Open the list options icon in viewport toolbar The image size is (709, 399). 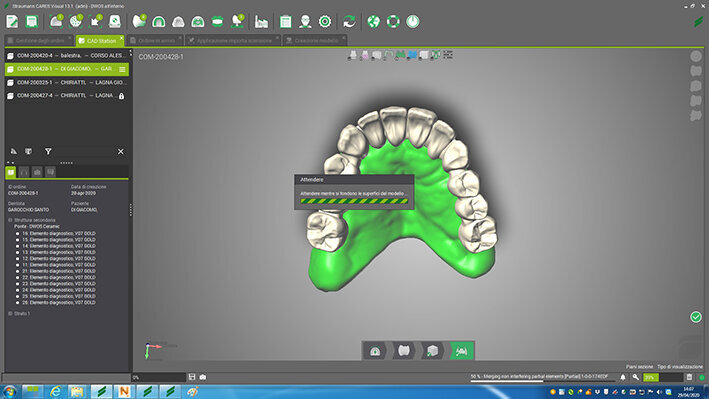pyautogui.click(x=448, y=55)
